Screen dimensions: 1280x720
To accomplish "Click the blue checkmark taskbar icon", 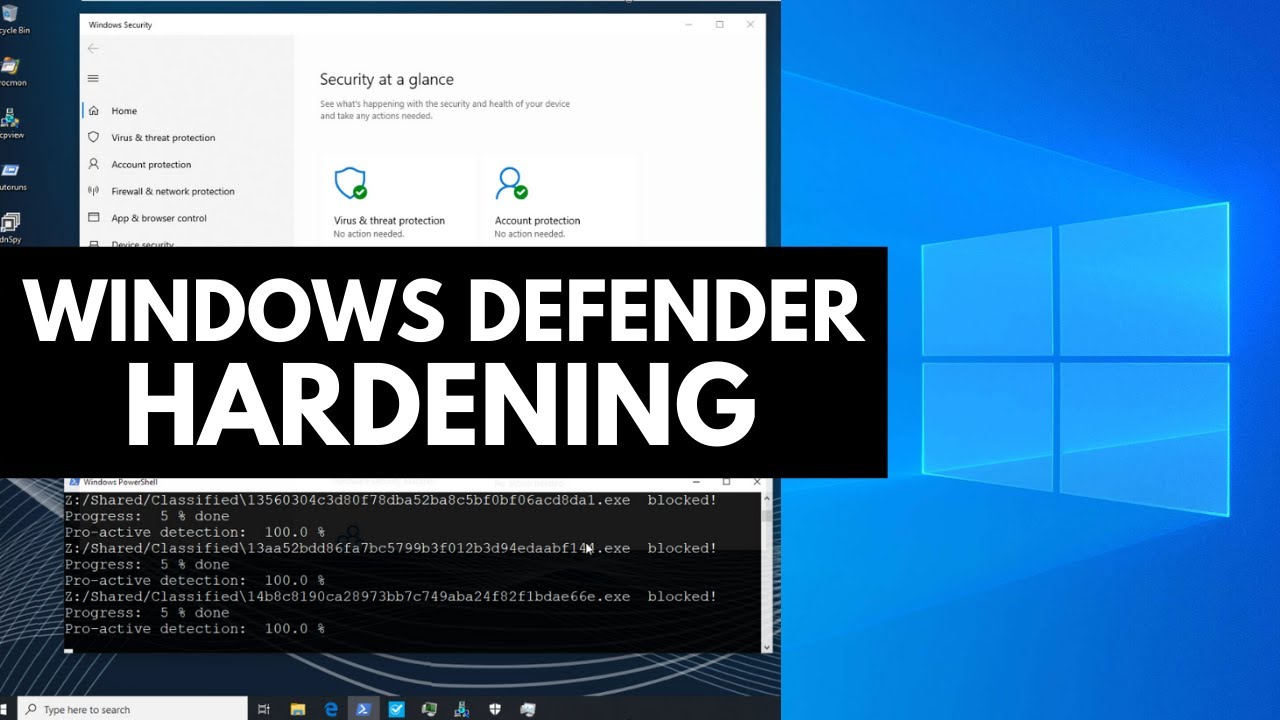I will 397,709.
